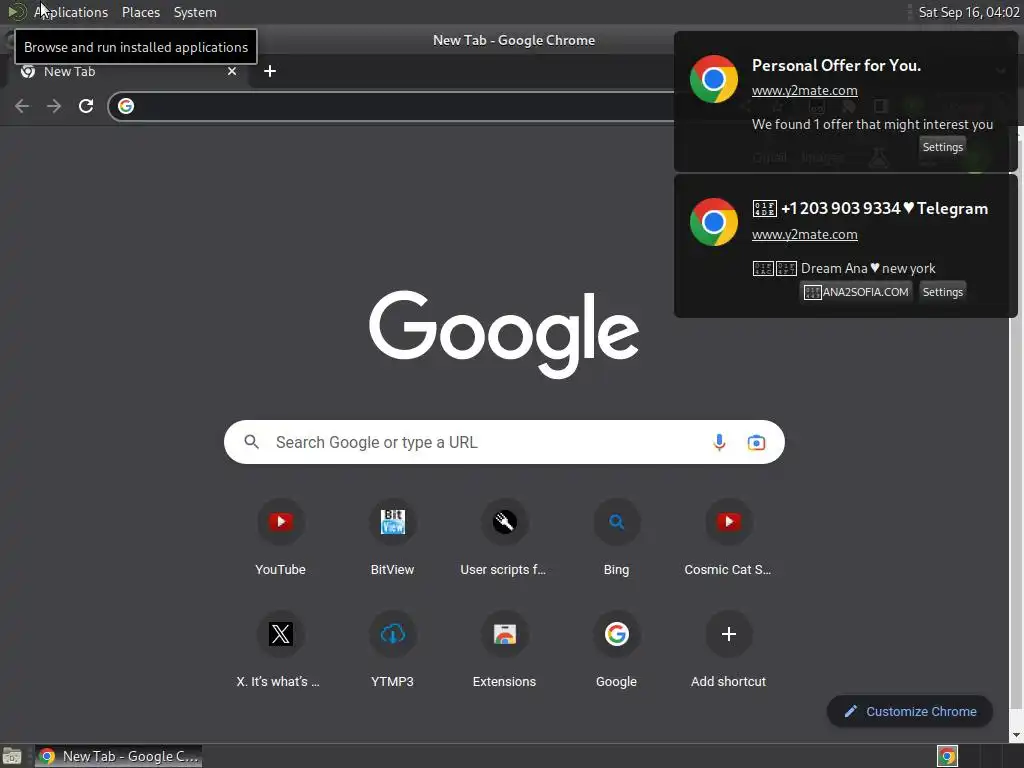Click the page scrollbar down arrow

coord(1016,735)
